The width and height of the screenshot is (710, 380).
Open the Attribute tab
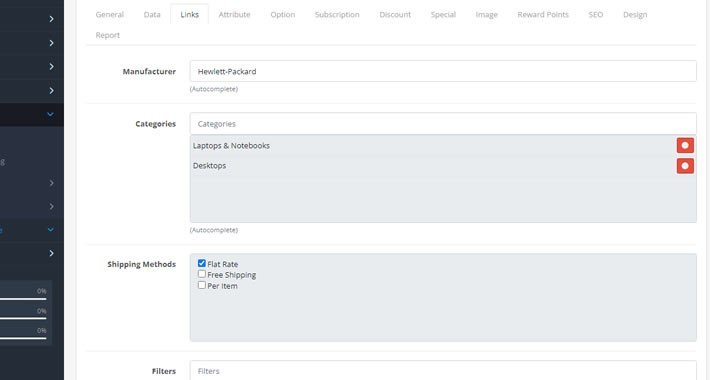(x=234, y=14)
